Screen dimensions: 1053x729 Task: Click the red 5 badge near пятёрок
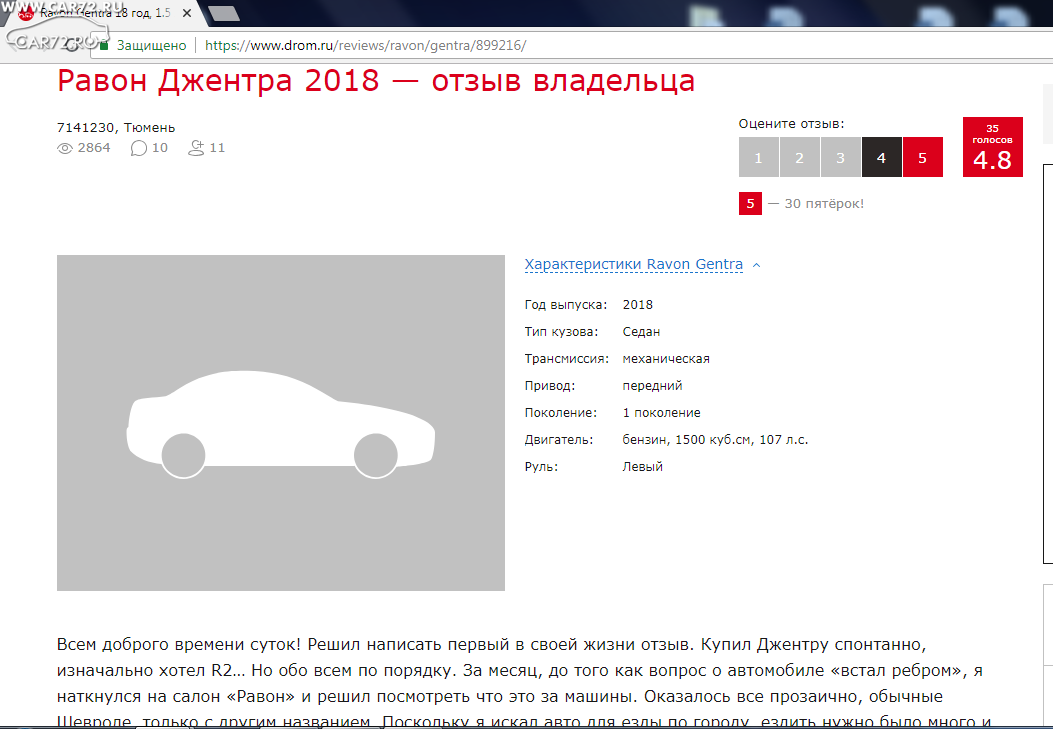tap(750, 203)
